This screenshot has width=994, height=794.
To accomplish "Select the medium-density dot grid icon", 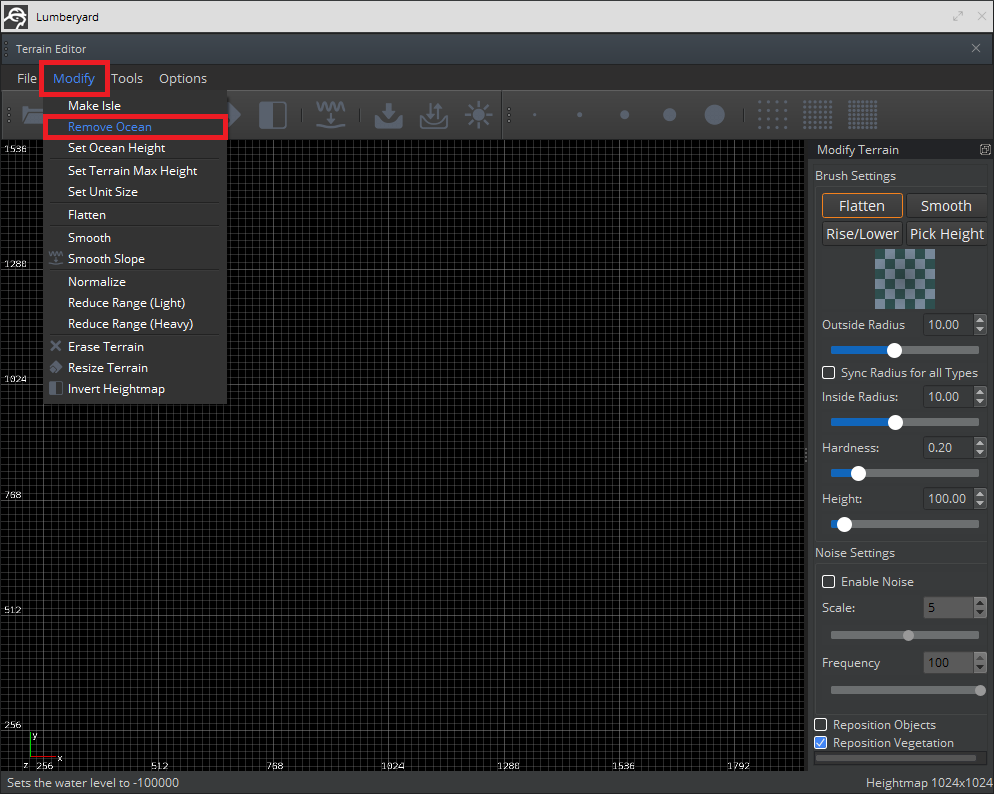I will [818, 115].
